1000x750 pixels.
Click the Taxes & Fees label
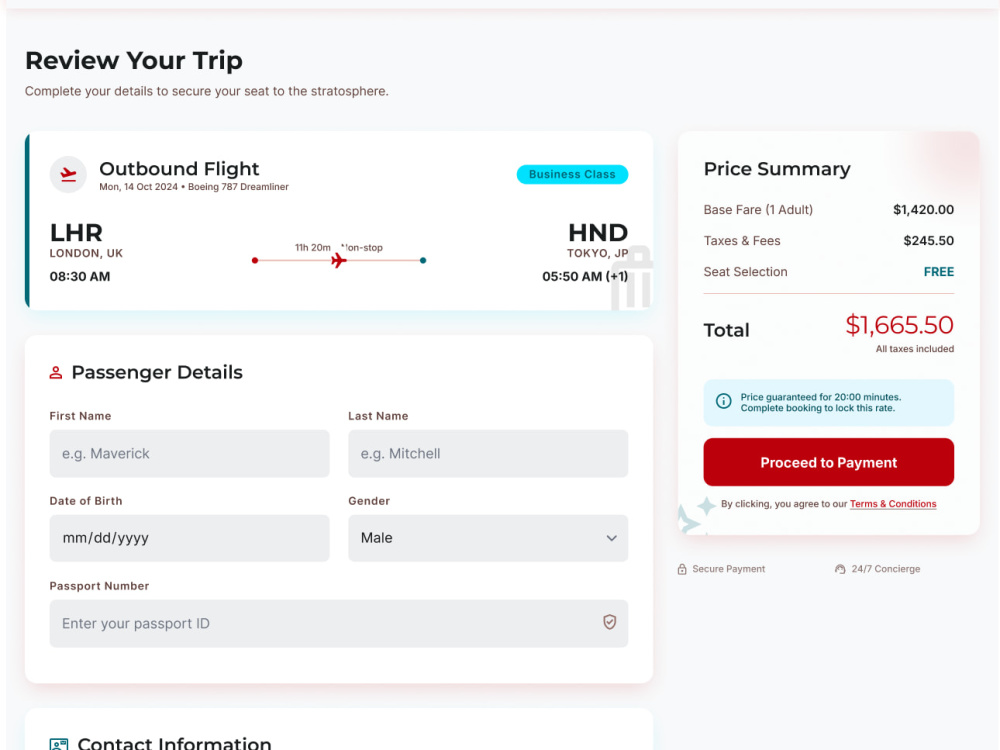pyautogui.click(x=742, y=241)
